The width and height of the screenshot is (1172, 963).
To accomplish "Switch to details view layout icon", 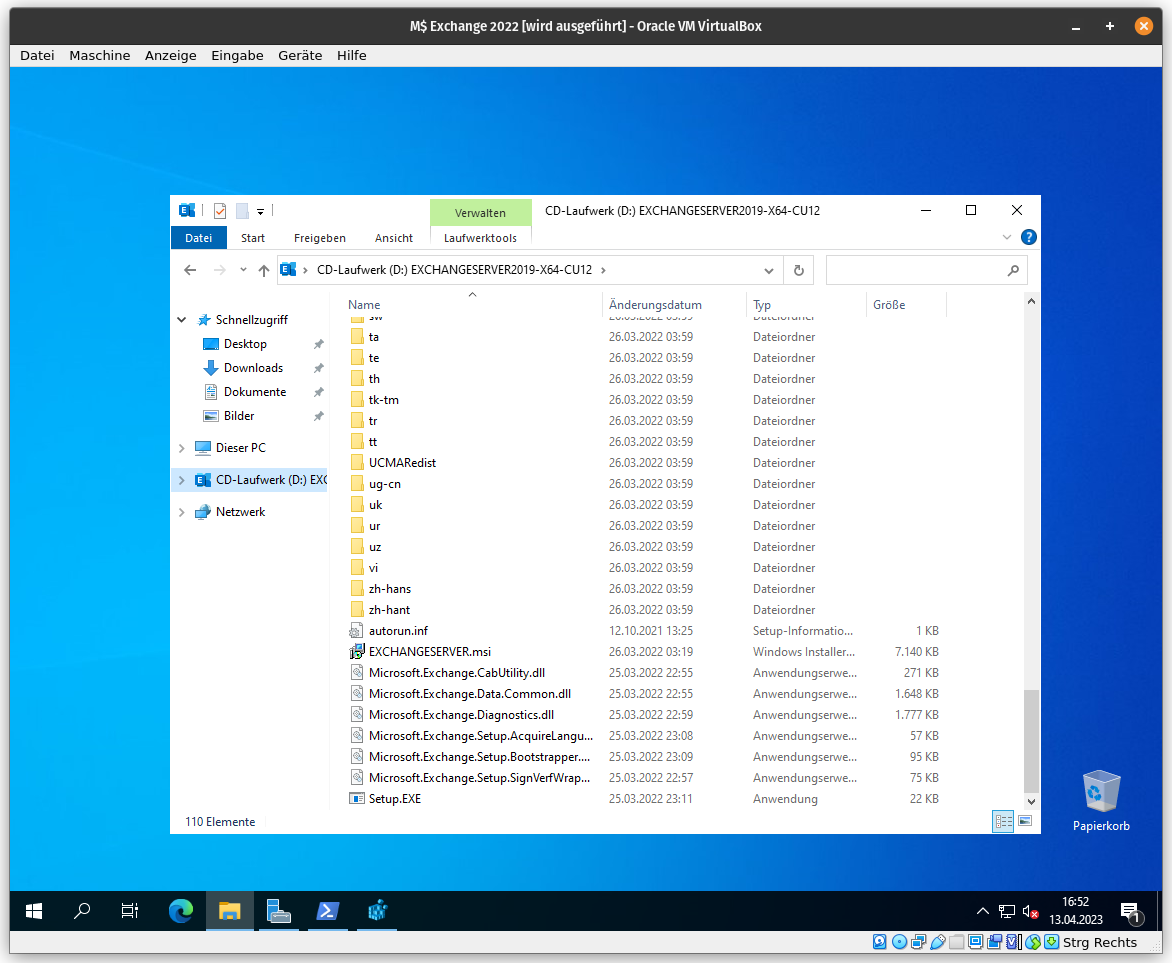I will (1003, 821).
